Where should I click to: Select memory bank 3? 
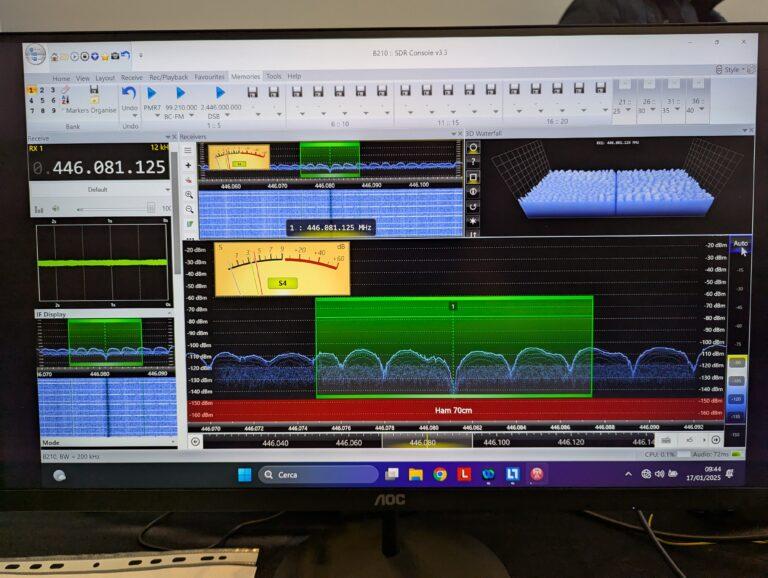pos(53,90)
